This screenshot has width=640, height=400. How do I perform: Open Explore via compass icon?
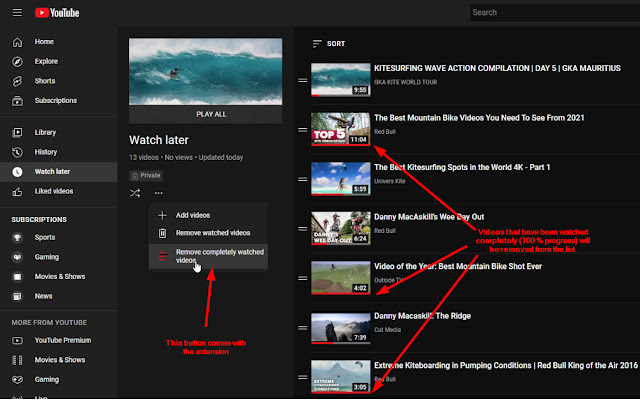17,62
